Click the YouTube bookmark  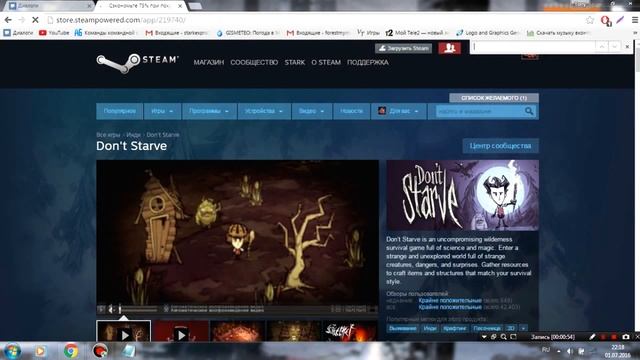(54, 33)
